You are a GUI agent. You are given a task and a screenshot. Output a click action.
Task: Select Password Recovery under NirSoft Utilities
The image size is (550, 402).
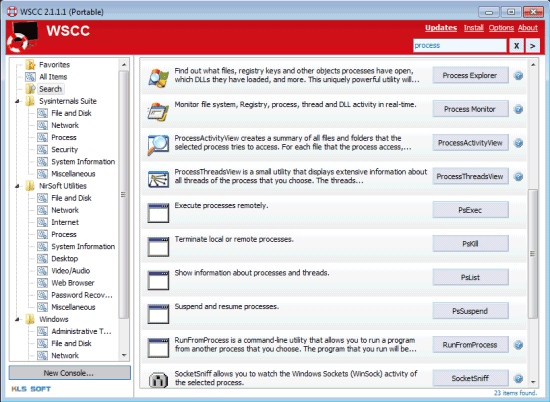click(82, 295)
